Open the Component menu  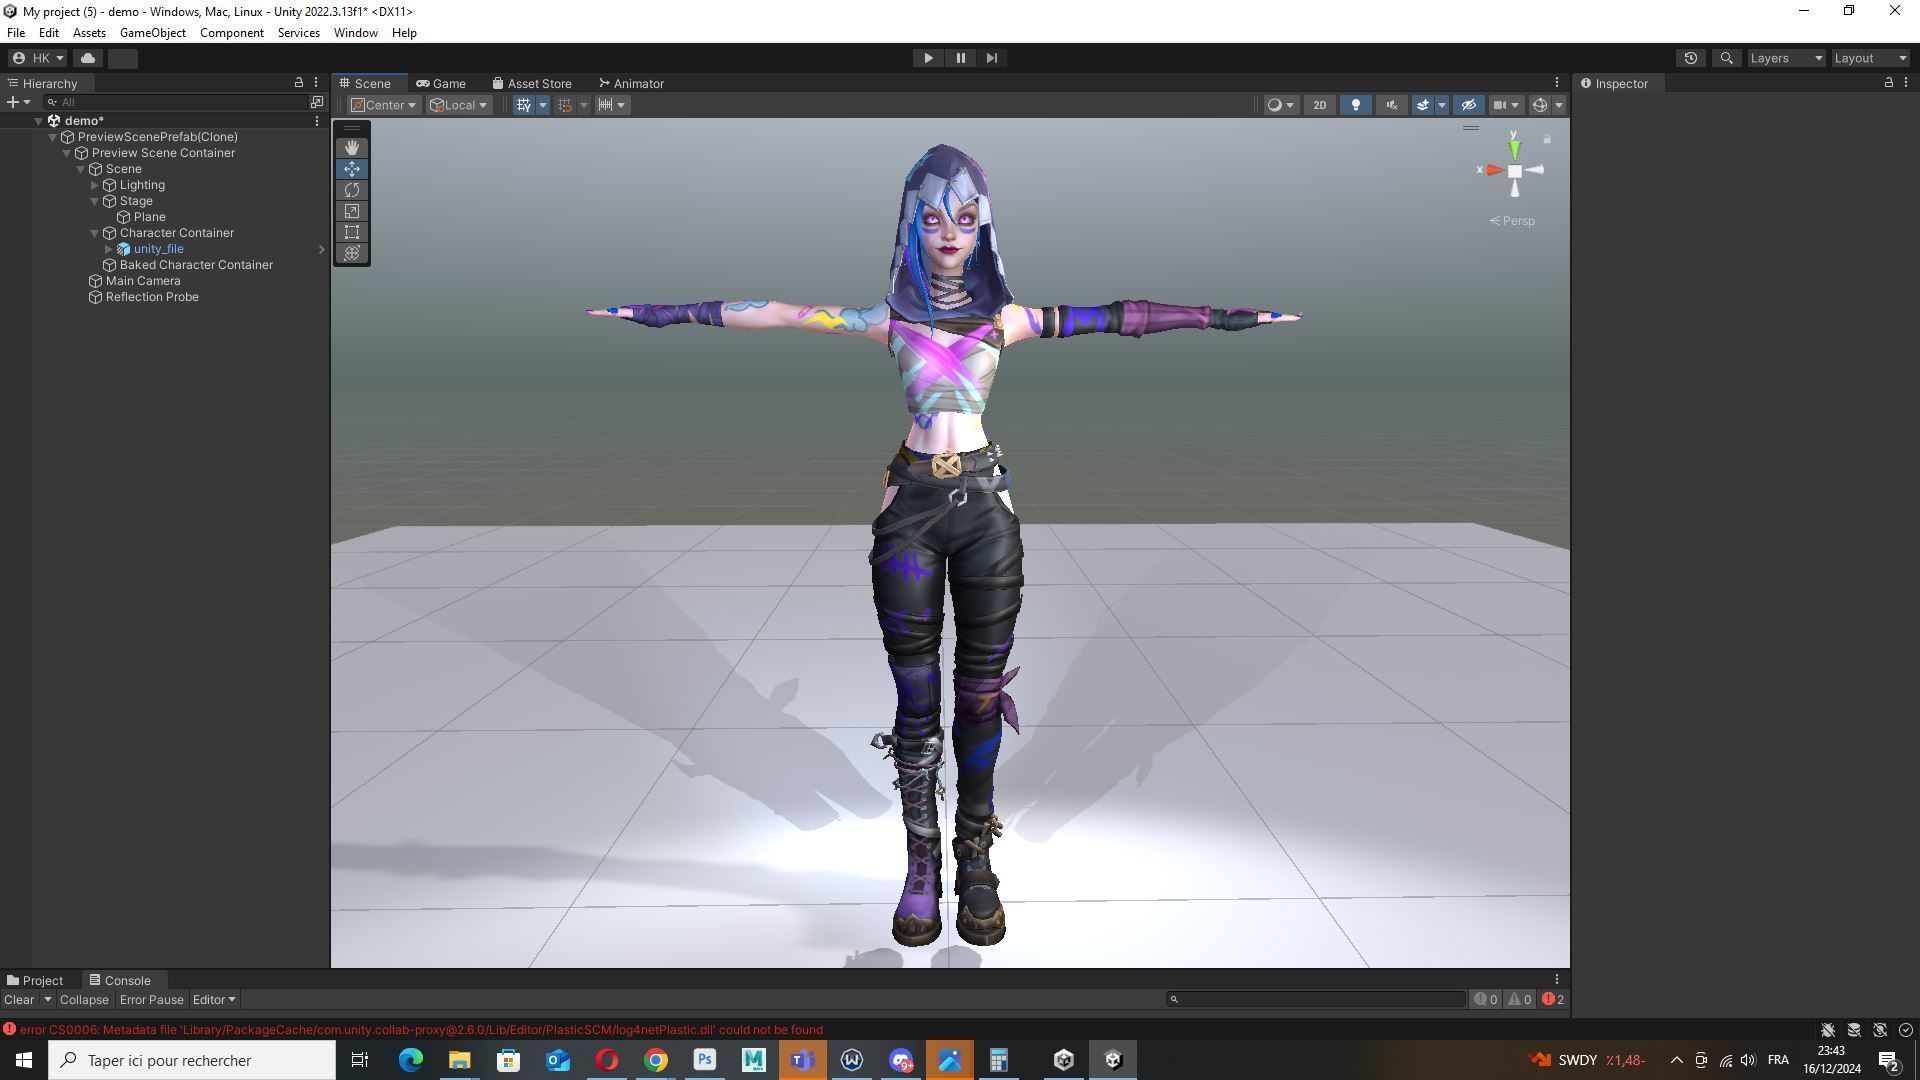232,33
